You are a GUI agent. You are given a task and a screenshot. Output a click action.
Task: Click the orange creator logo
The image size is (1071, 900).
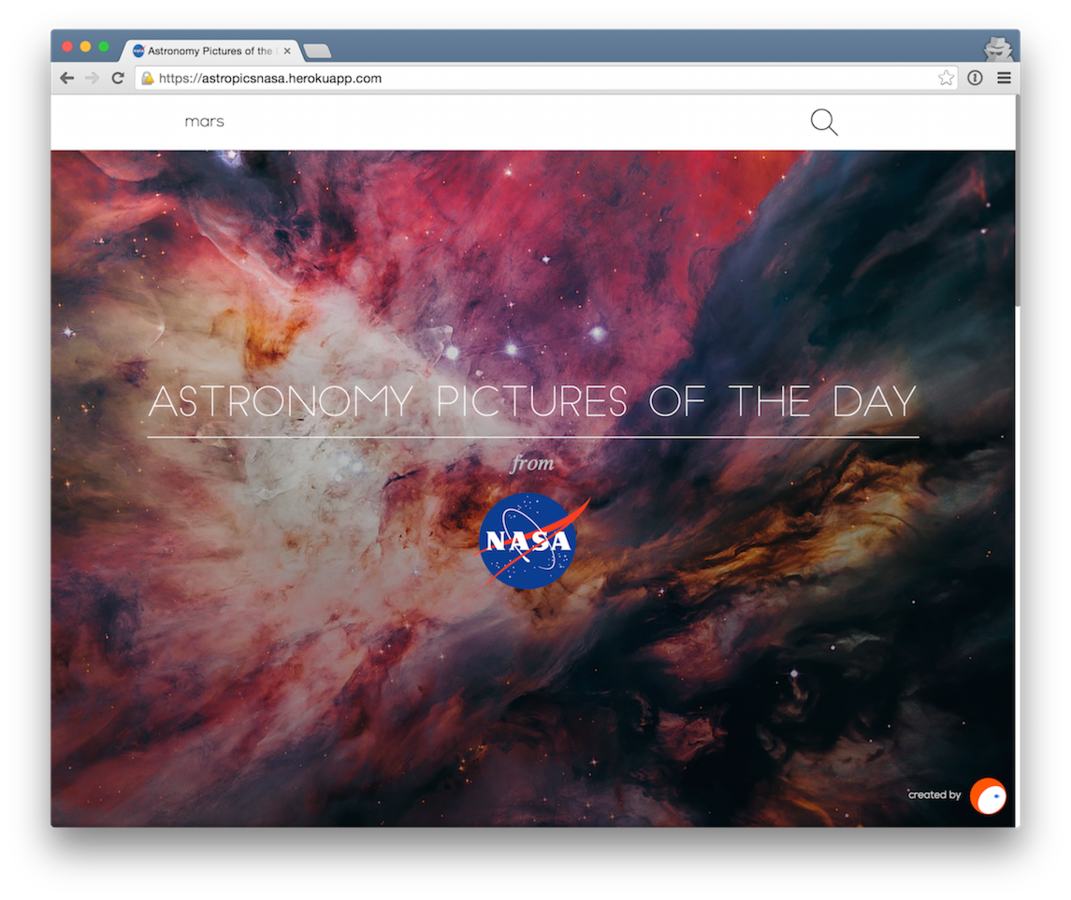click(x=988, y=796)
